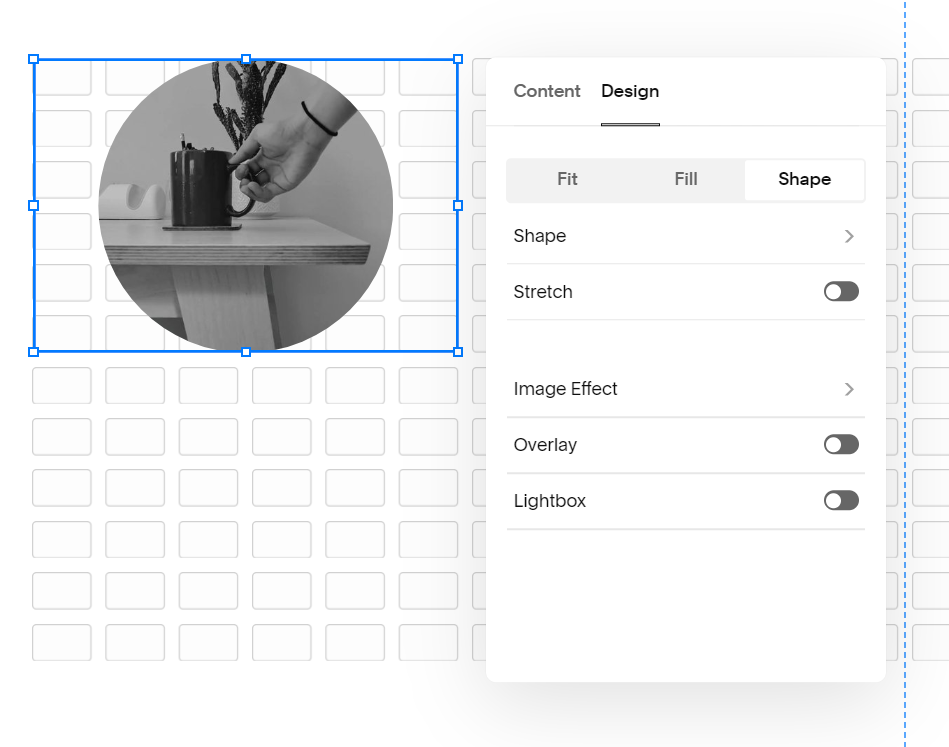Viewport: 949px width, 747px height.
Task: Enable the Overlay toggle
Action: point(841,445)
